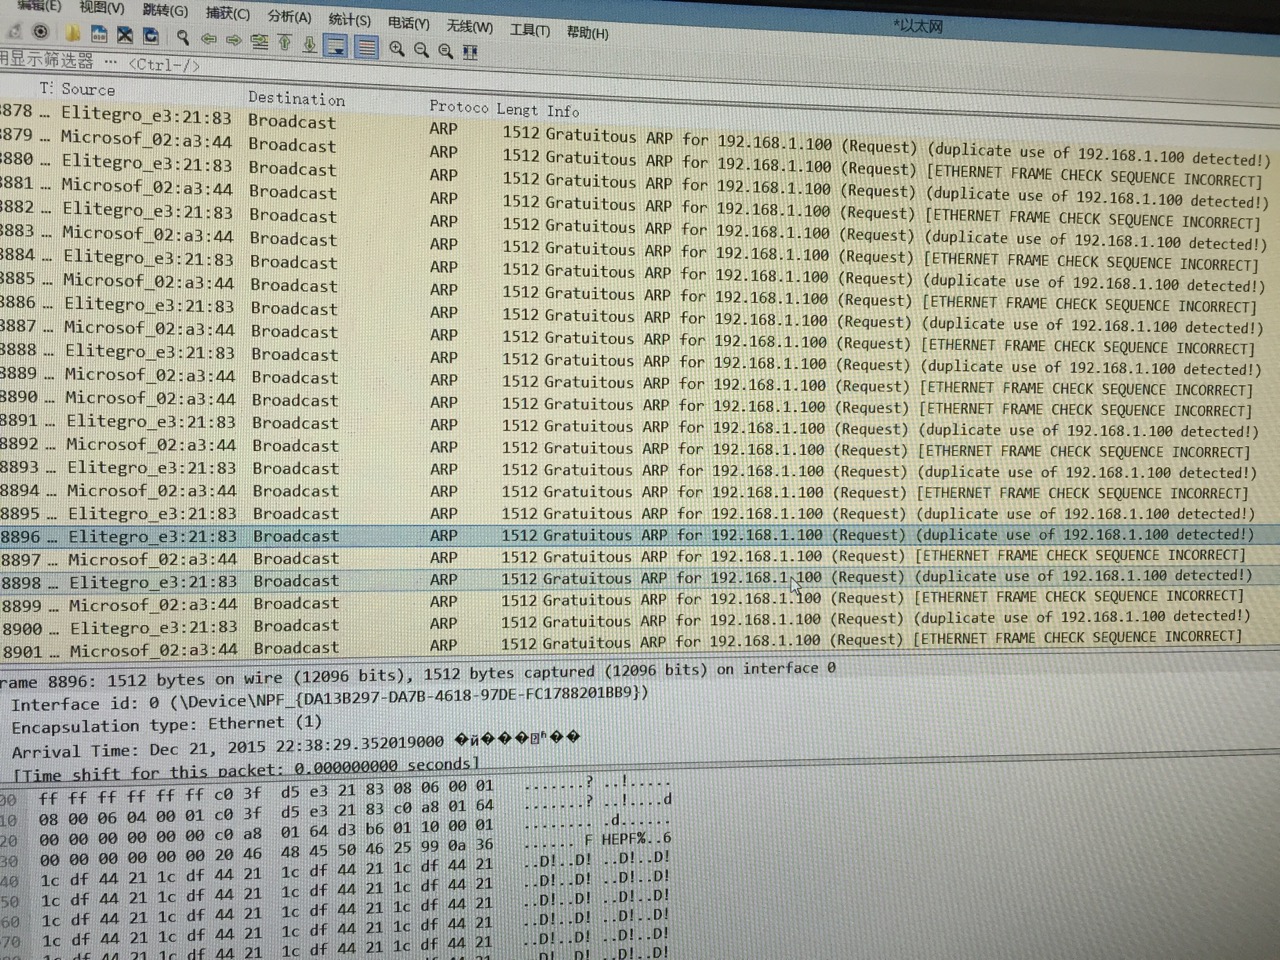Image resolution: width=1280 pixels, height=960 pixels.
Task: Jump to last packet with the down-arrow icon
Action: pos(310,43)
